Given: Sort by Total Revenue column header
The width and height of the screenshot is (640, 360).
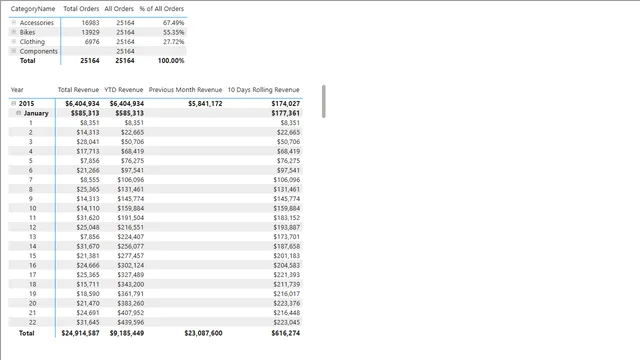Looking at the screenshot, I should click(x=78, y=90).
